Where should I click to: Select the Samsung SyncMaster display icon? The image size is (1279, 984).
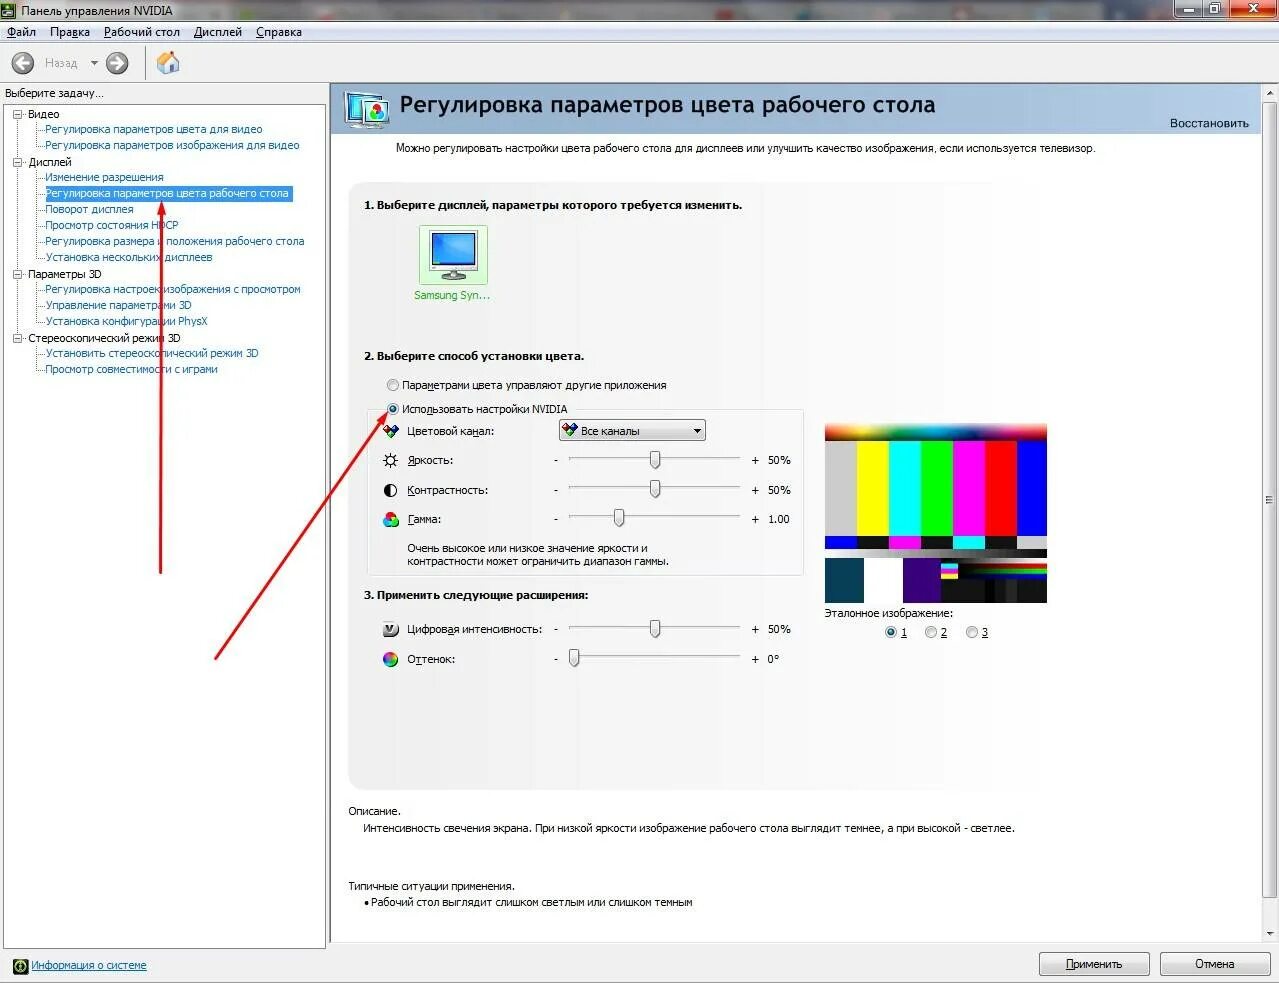453,255
